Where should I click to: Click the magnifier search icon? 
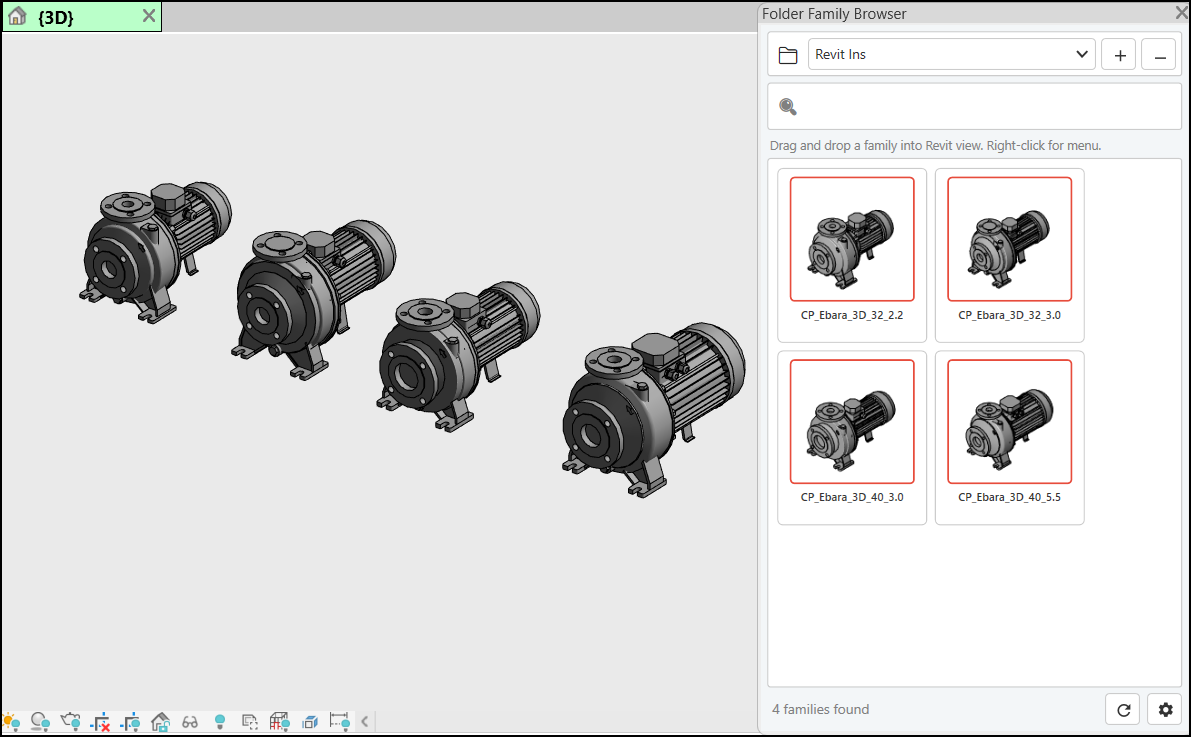(788, 107)
